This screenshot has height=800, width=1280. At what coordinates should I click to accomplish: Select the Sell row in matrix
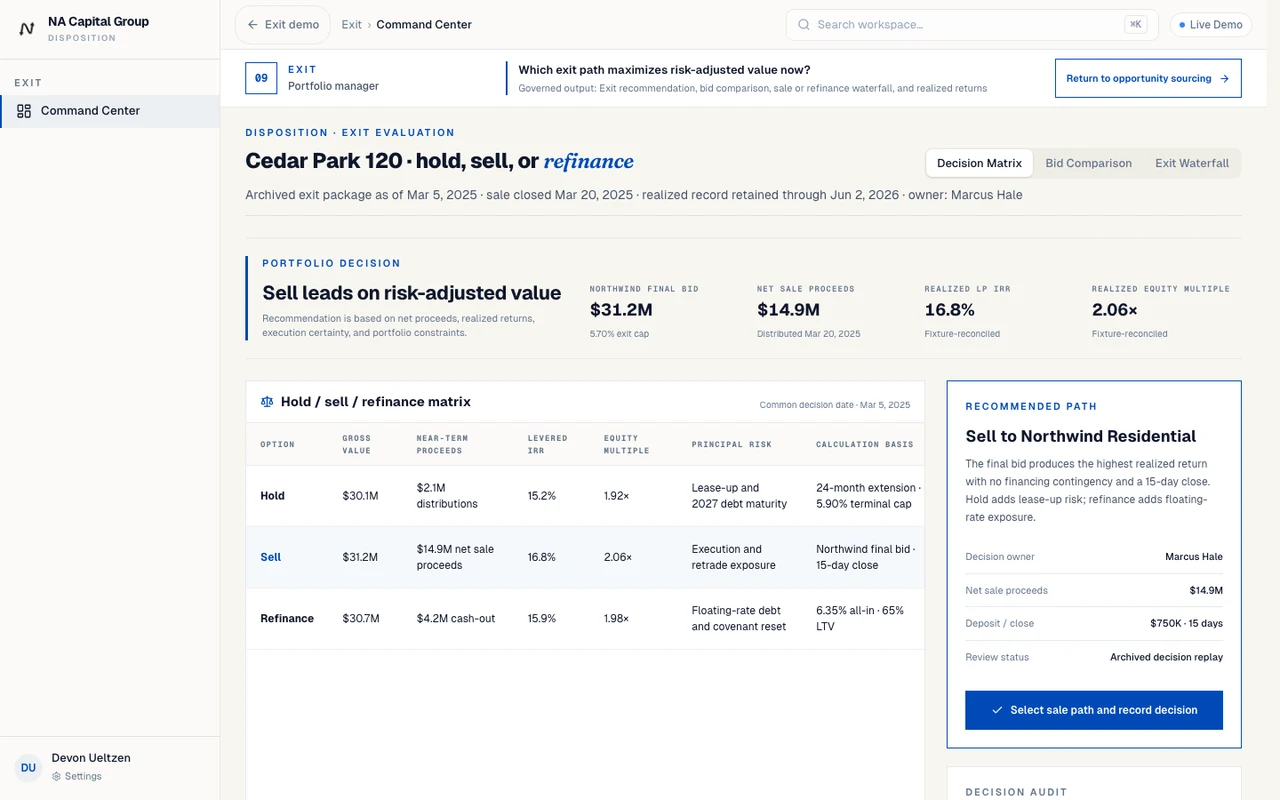pyautogui.click(x=585, y=557)
